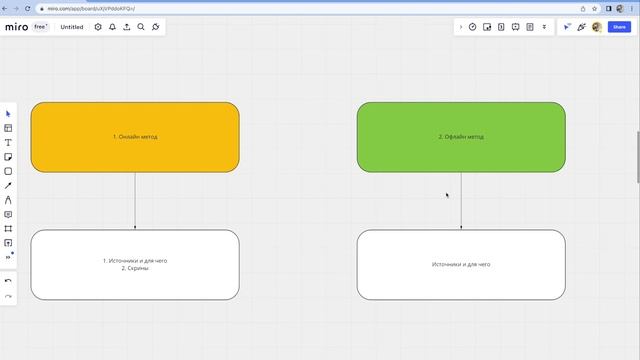
Task: Go to Miro home via logo
Action: coord(16,27)
